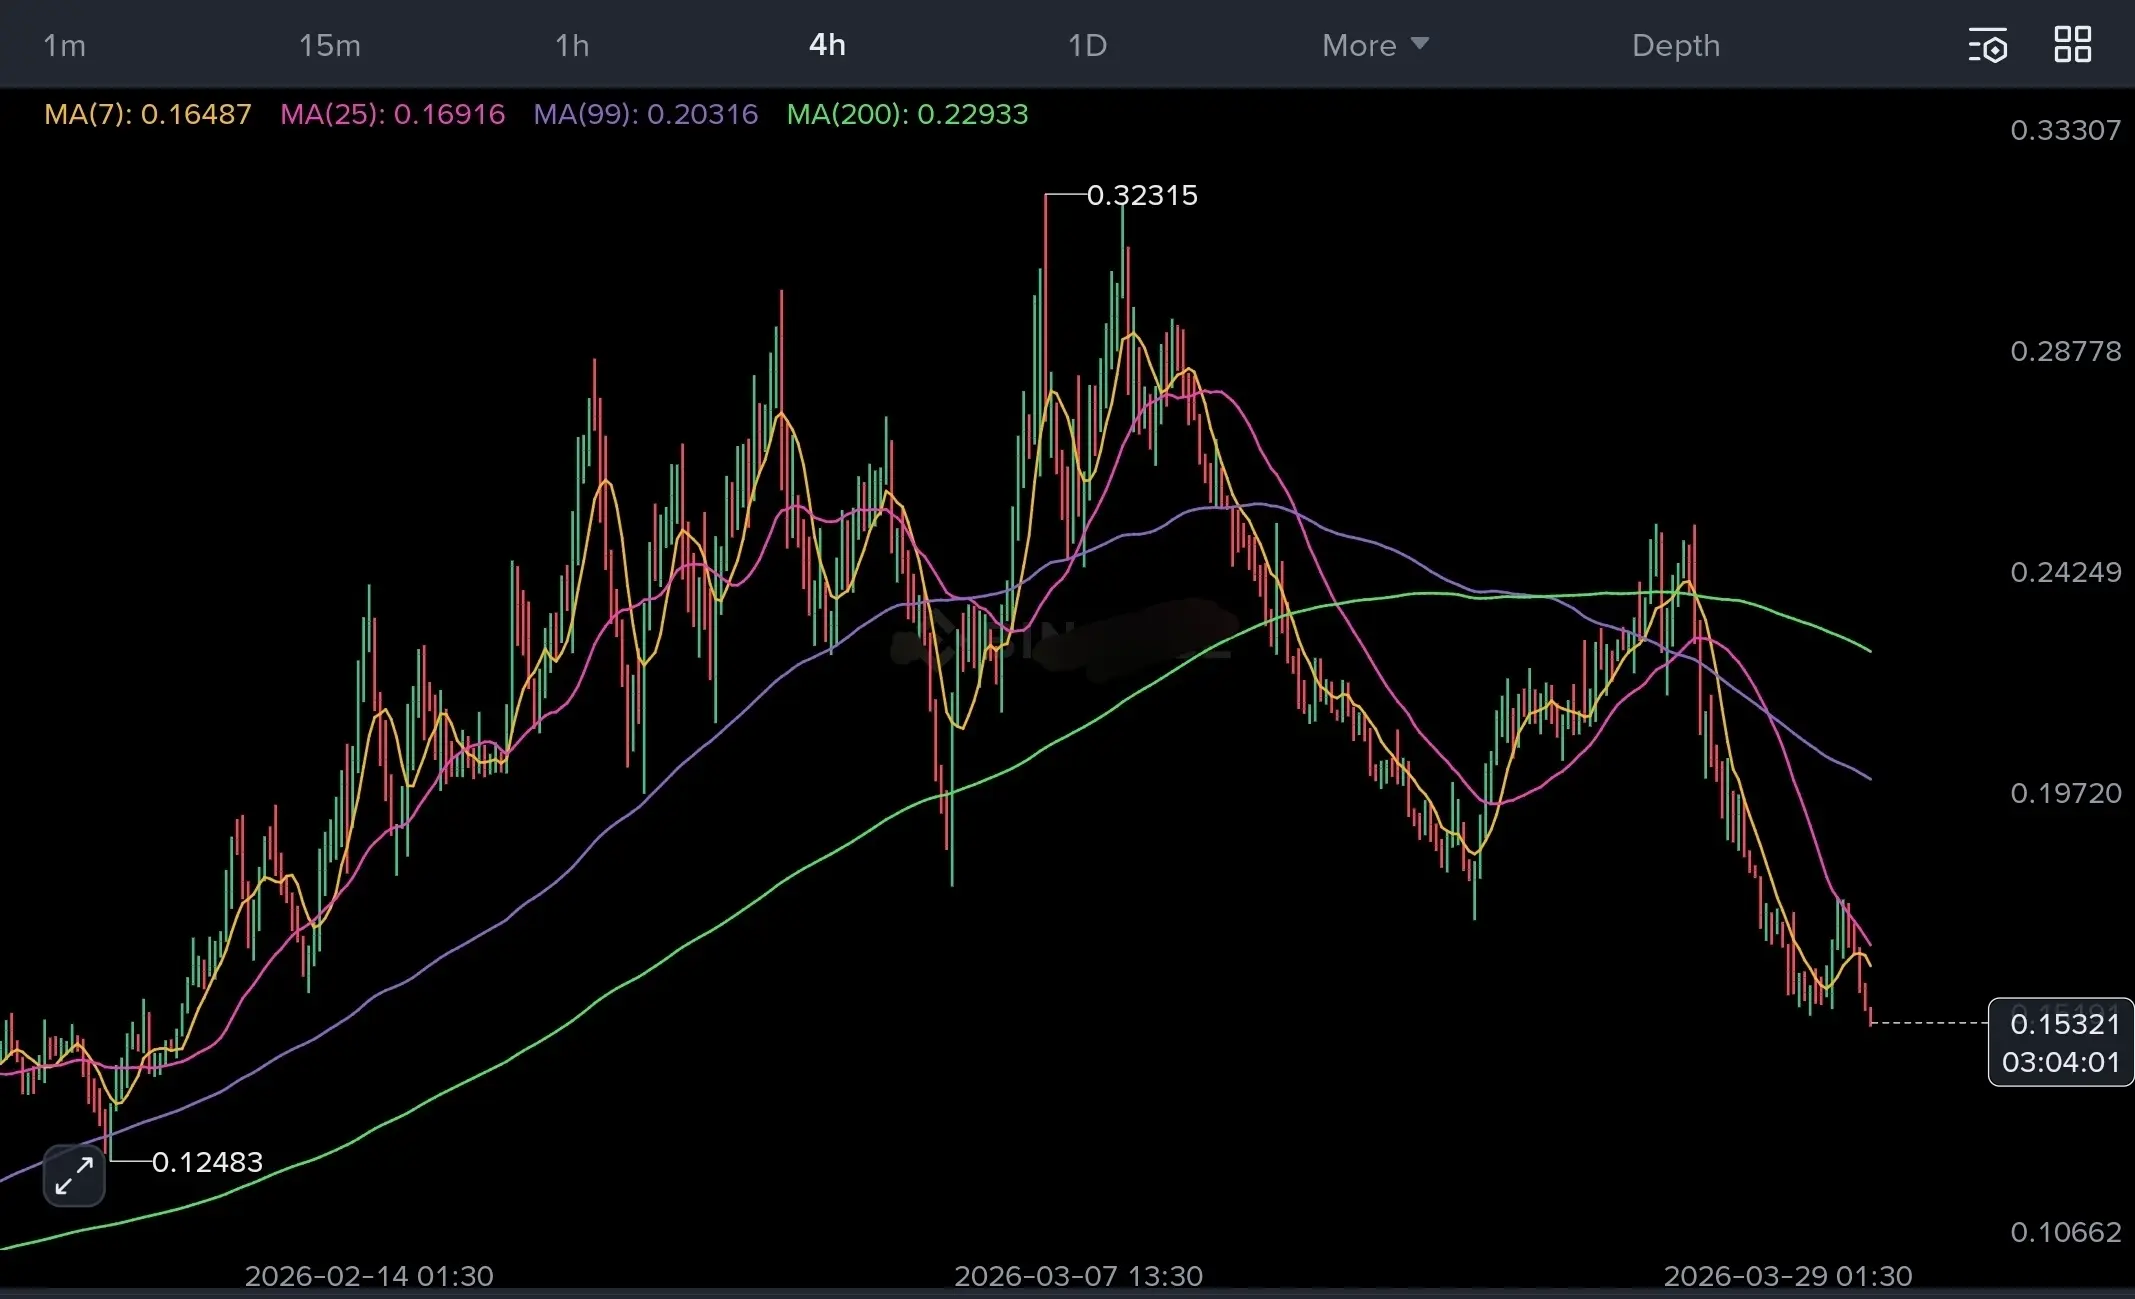The image size is (2135, 1299).
Task: Open the chart indicator settings icon
Action: tap(1987, 46)
